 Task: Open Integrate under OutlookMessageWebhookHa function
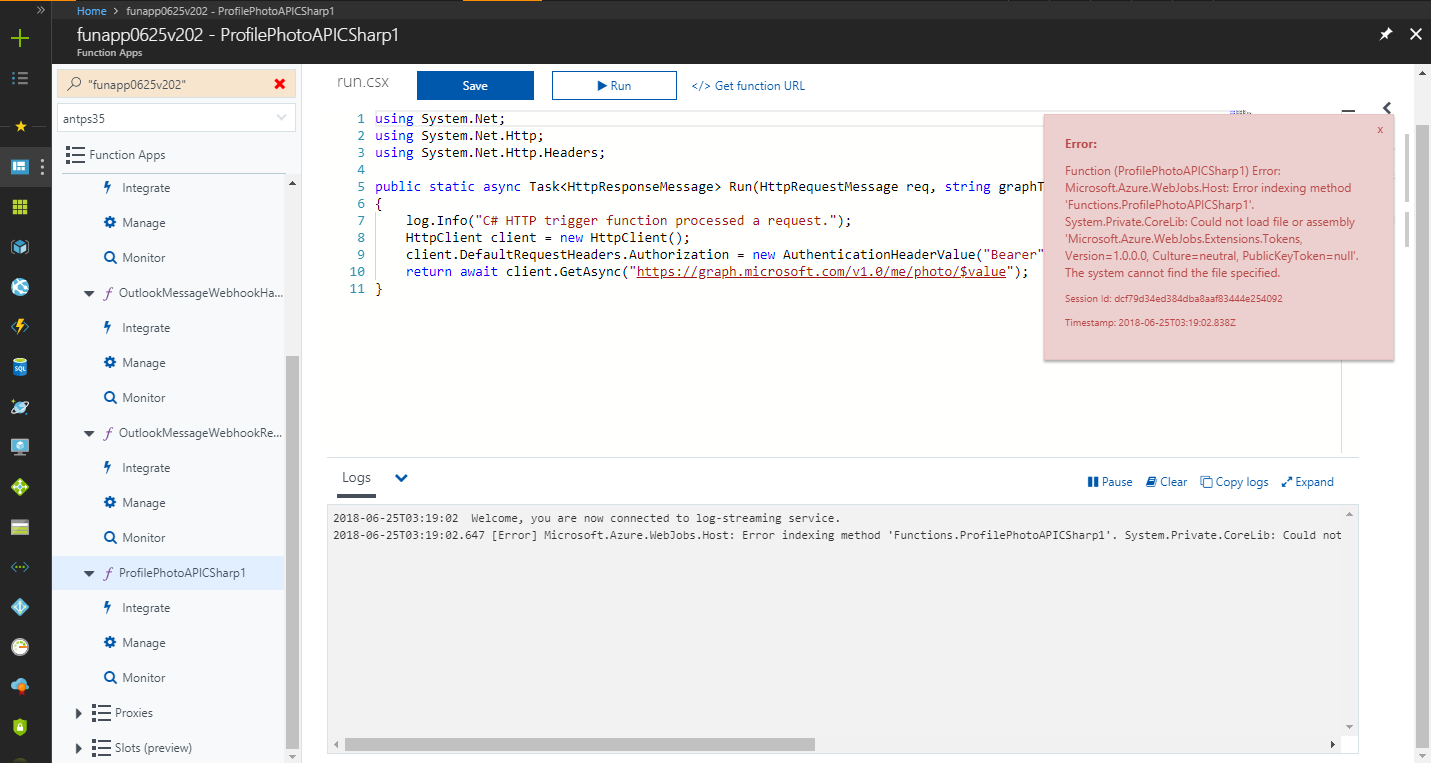click(x=143, y=327)
